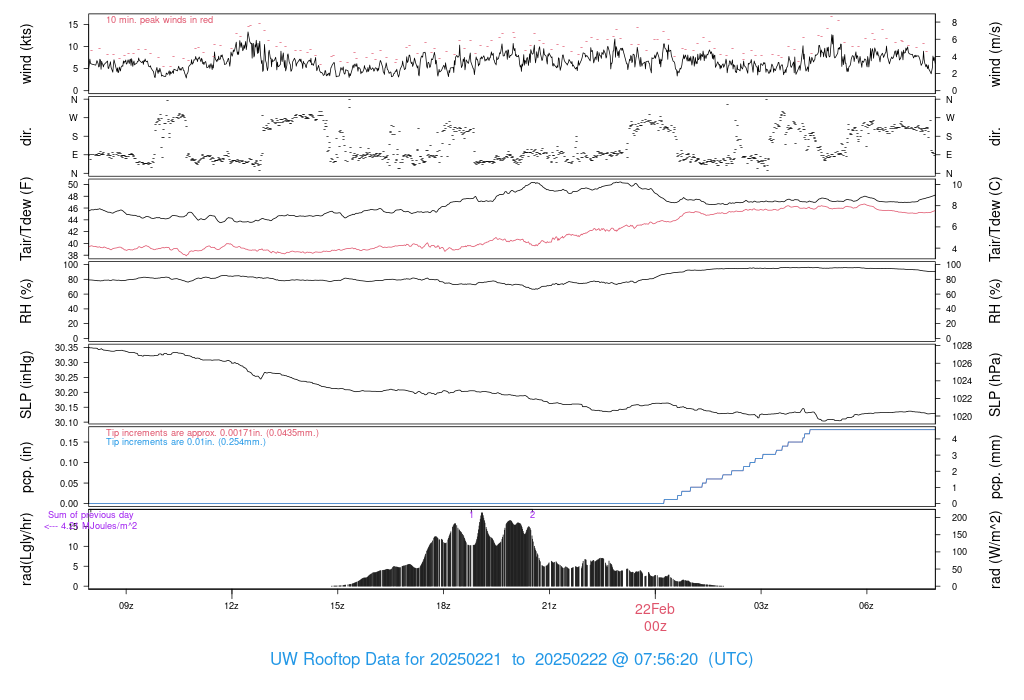Click the 30.10 tick on the SLP inHg axis

pyautogui.click(x=67, y=423)
